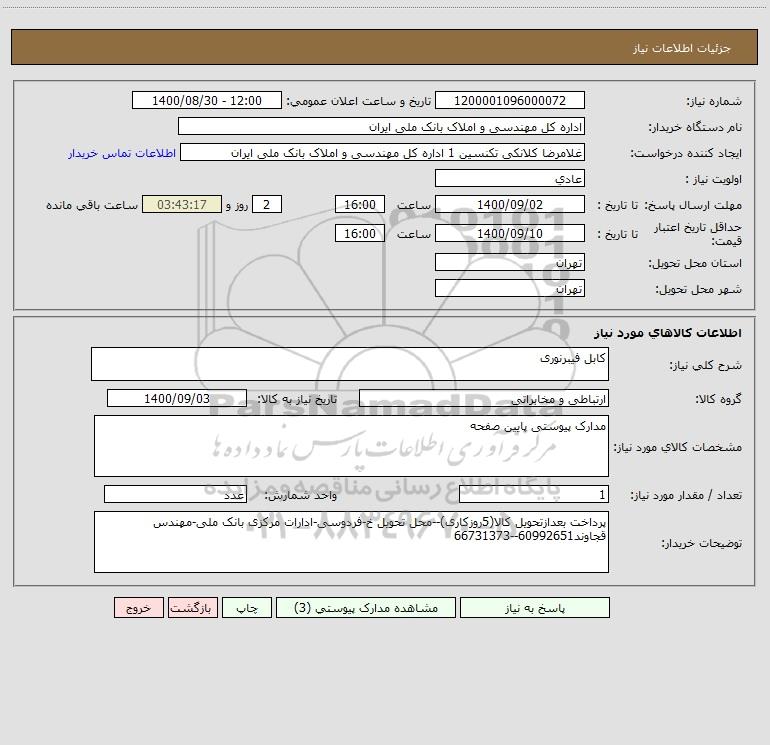Click the label واحد شمارش
The width and height of the screenshot is (770, 745).
pos(301,495)
